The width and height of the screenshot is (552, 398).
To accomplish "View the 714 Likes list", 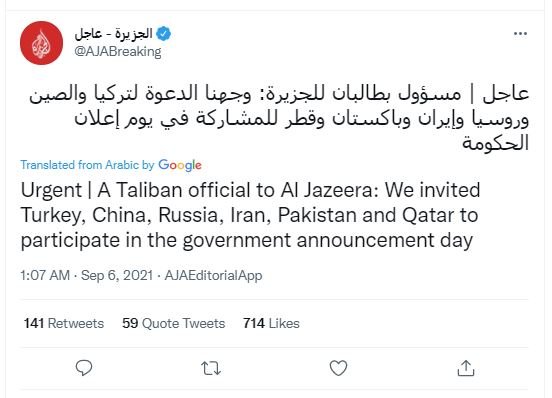I will [271, 323].
